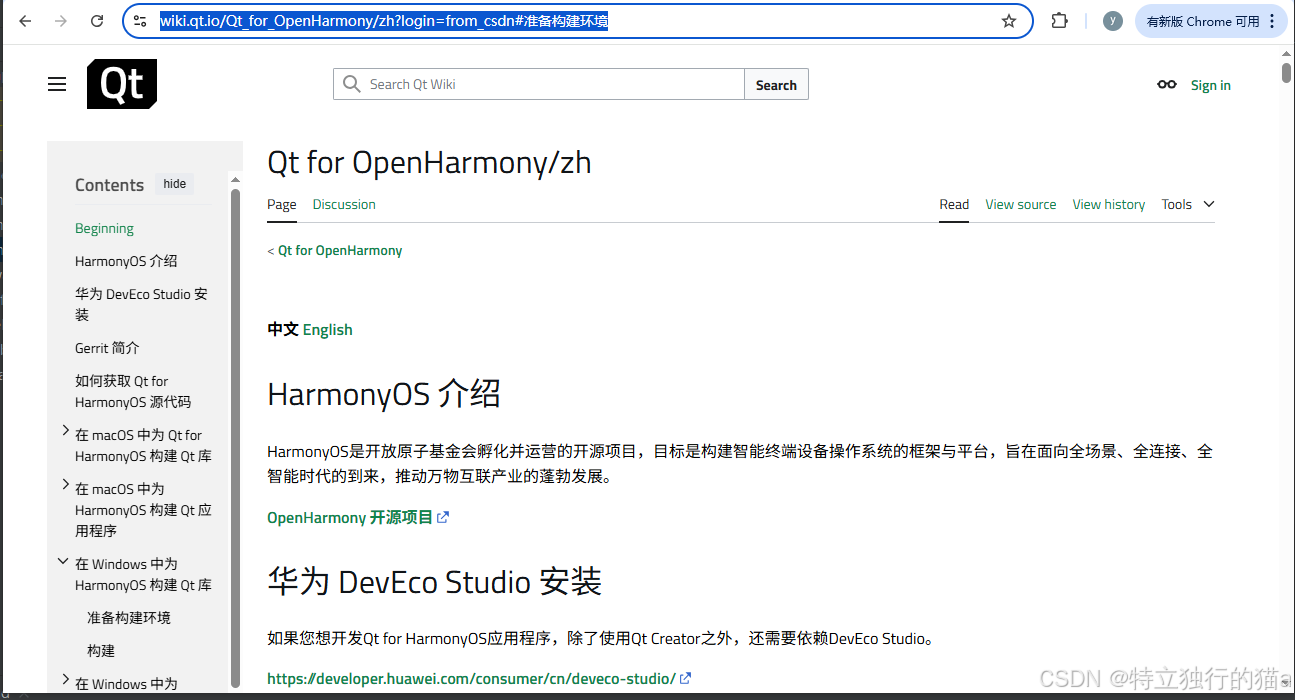Collapse 在 Windows 中为 HarmonyOS 构建 Qt 库
1295x700 pixels.
pos(63,562)
